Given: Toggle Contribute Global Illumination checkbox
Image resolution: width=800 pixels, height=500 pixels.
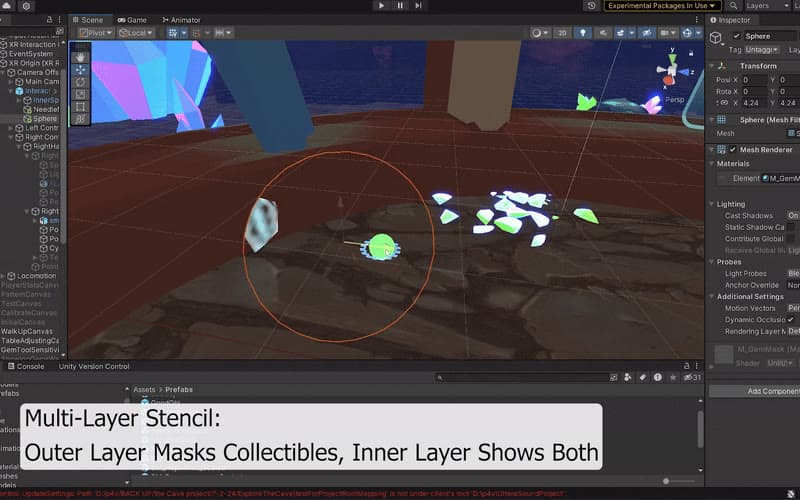Looking at the screenshot, I should (791, 239).
